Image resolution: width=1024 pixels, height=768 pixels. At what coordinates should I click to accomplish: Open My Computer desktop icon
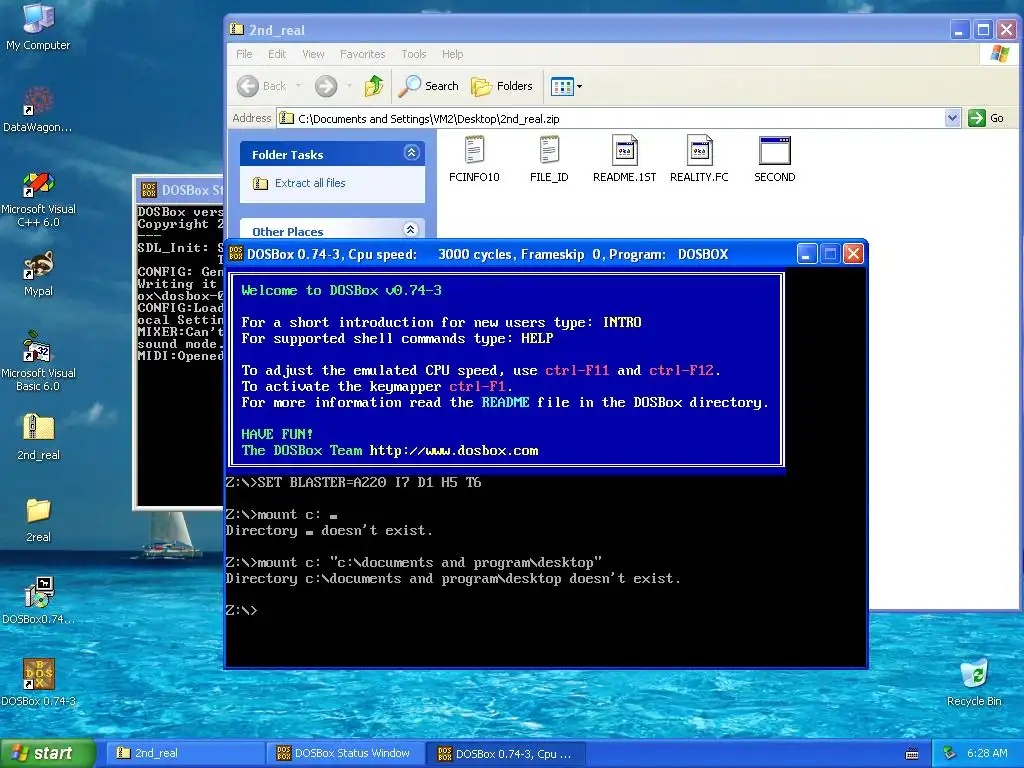click(x=38, y=27)
